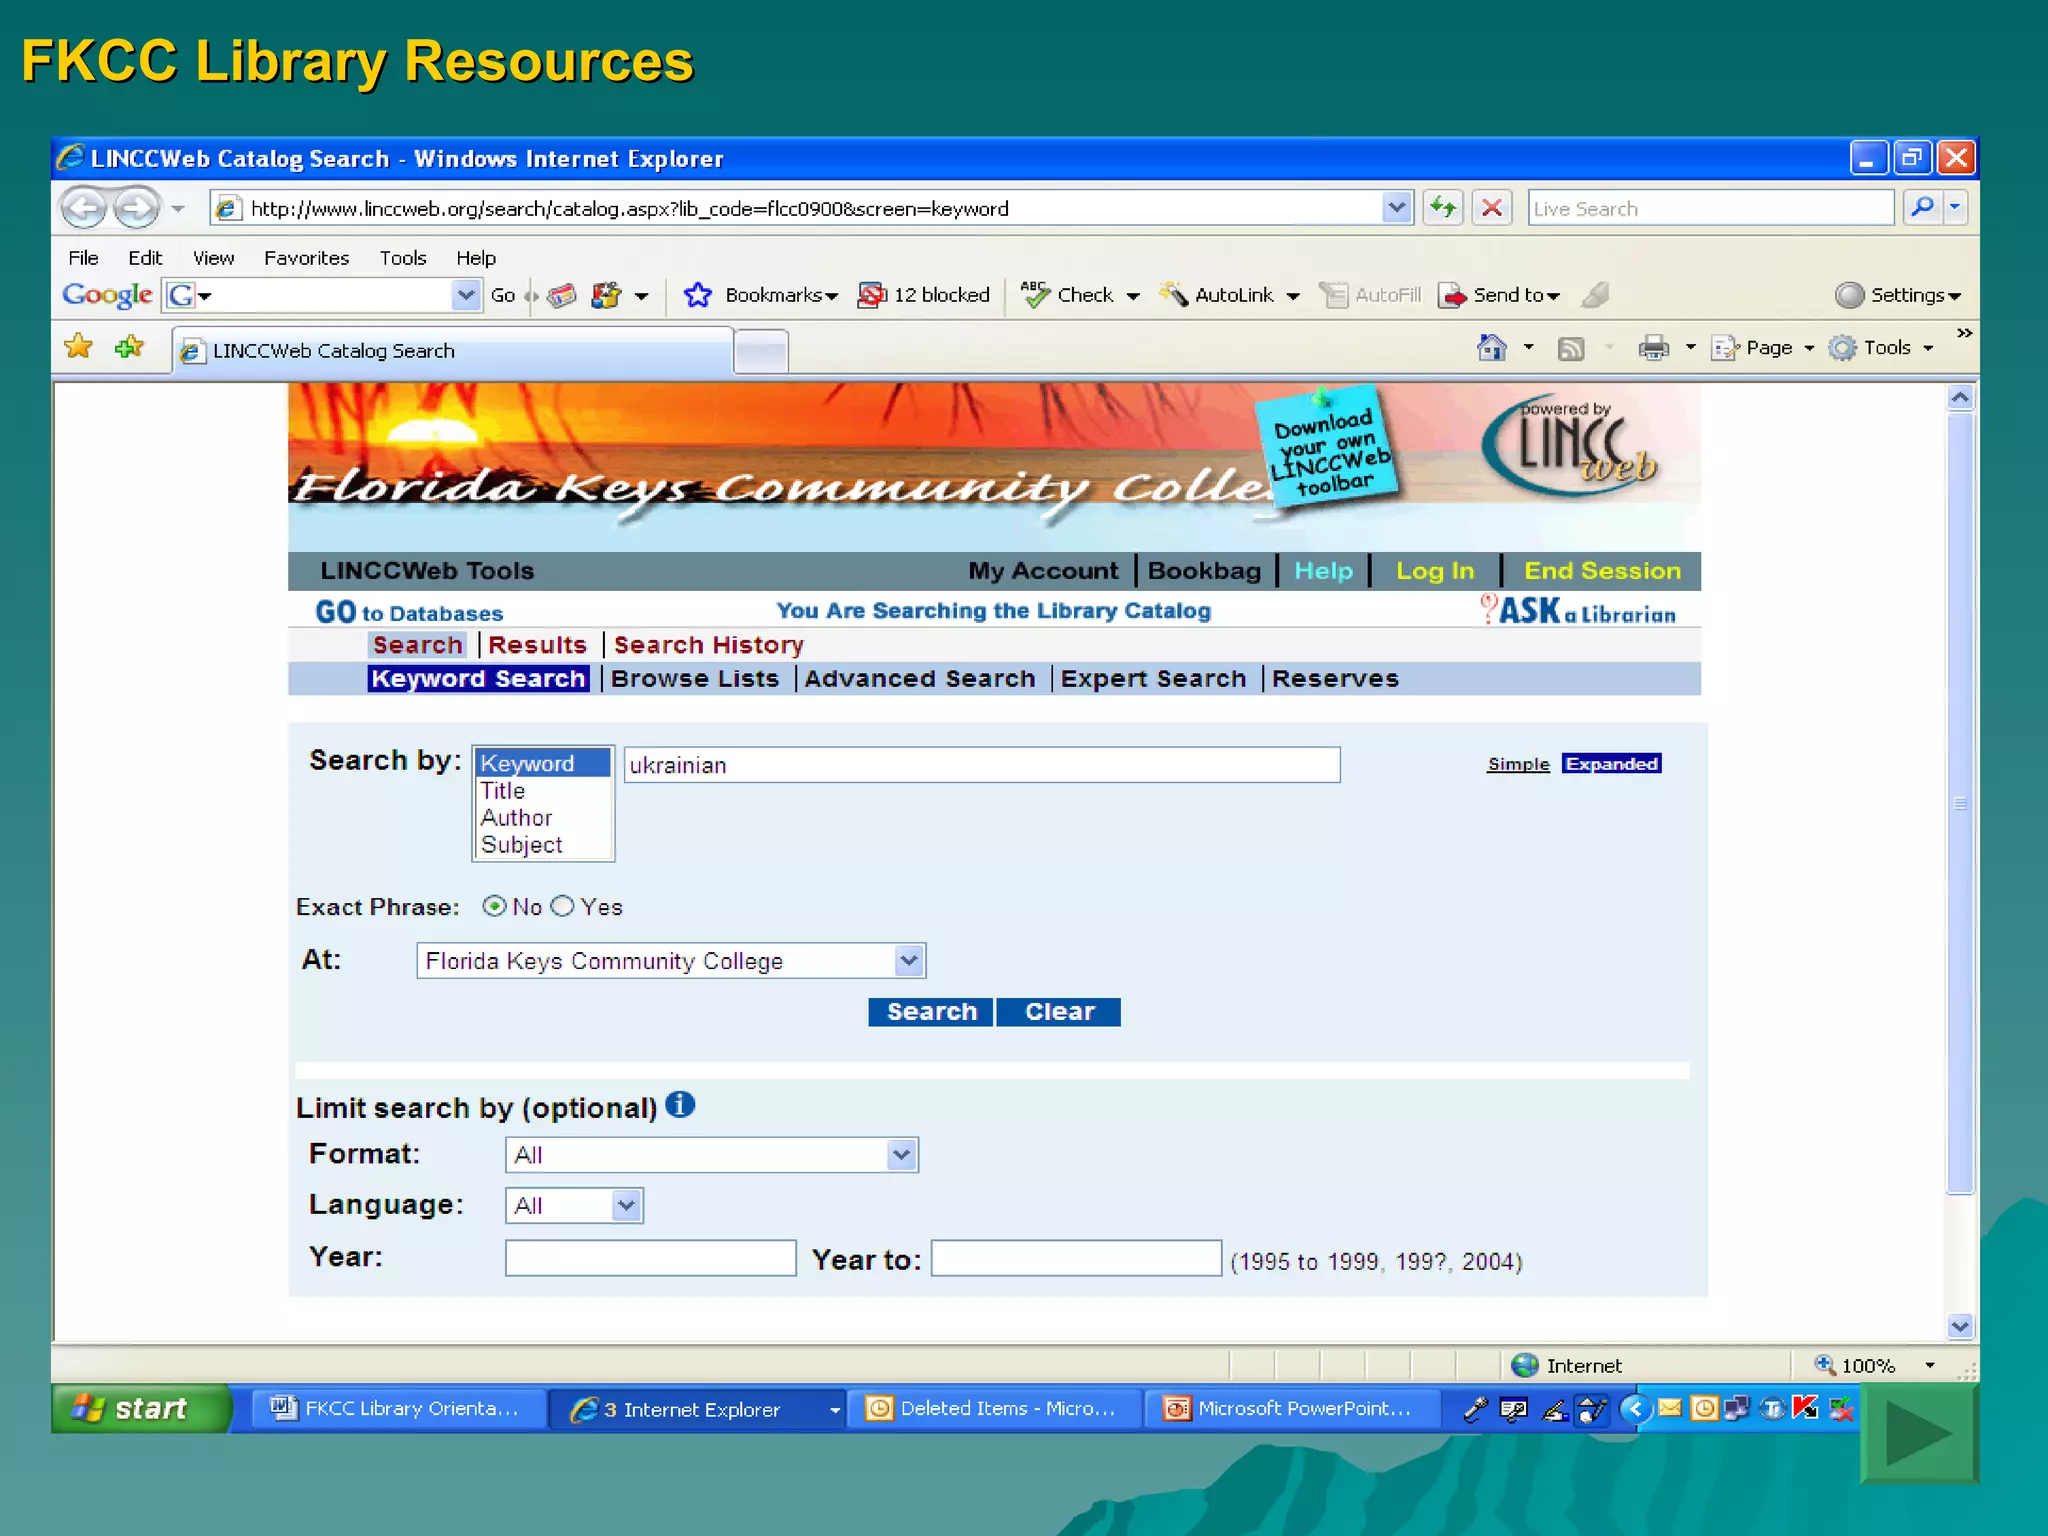Expand the IE Tools toolbar dropdown
The image size is (2048, 1536).
coord(1928,348)
